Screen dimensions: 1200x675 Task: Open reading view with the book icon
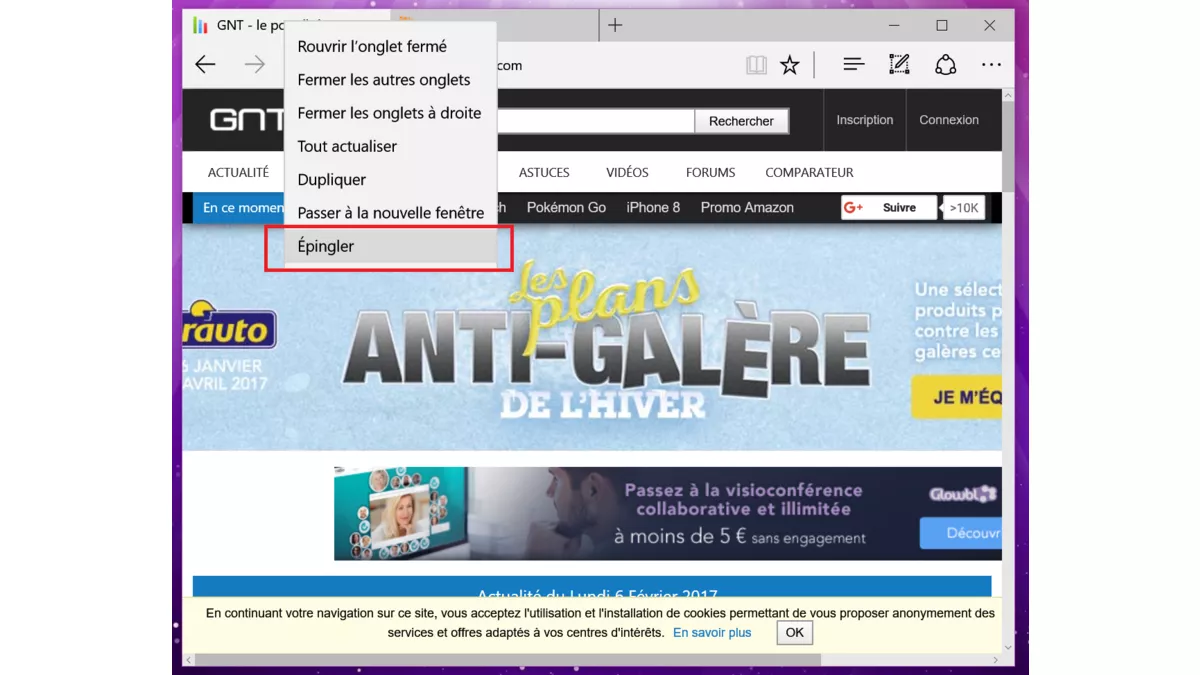(756, 65)
